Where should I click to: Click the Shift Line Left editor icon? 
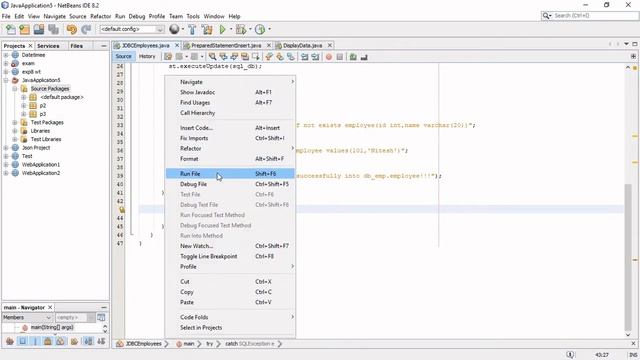304,57
